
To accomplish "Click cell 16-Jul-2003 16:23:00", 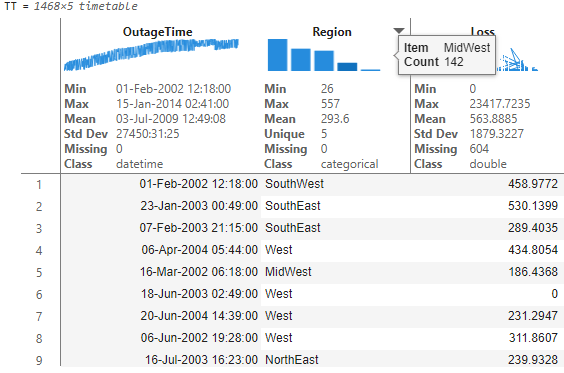I will (201, 360).
